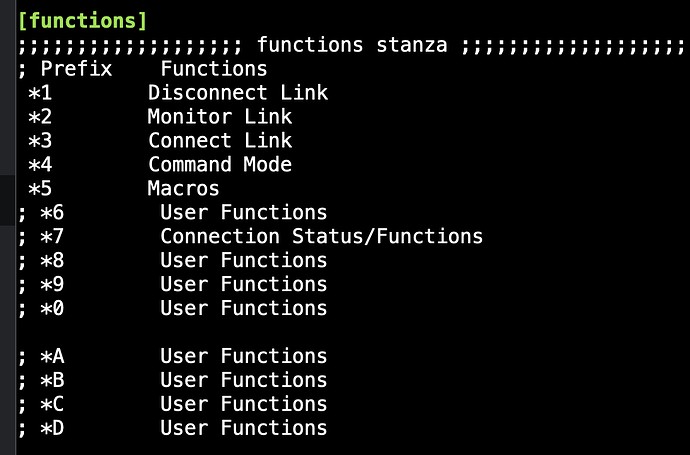Click User Functions on the *9 line
This screenshot has height=455, width=690.
pos(244,284)
